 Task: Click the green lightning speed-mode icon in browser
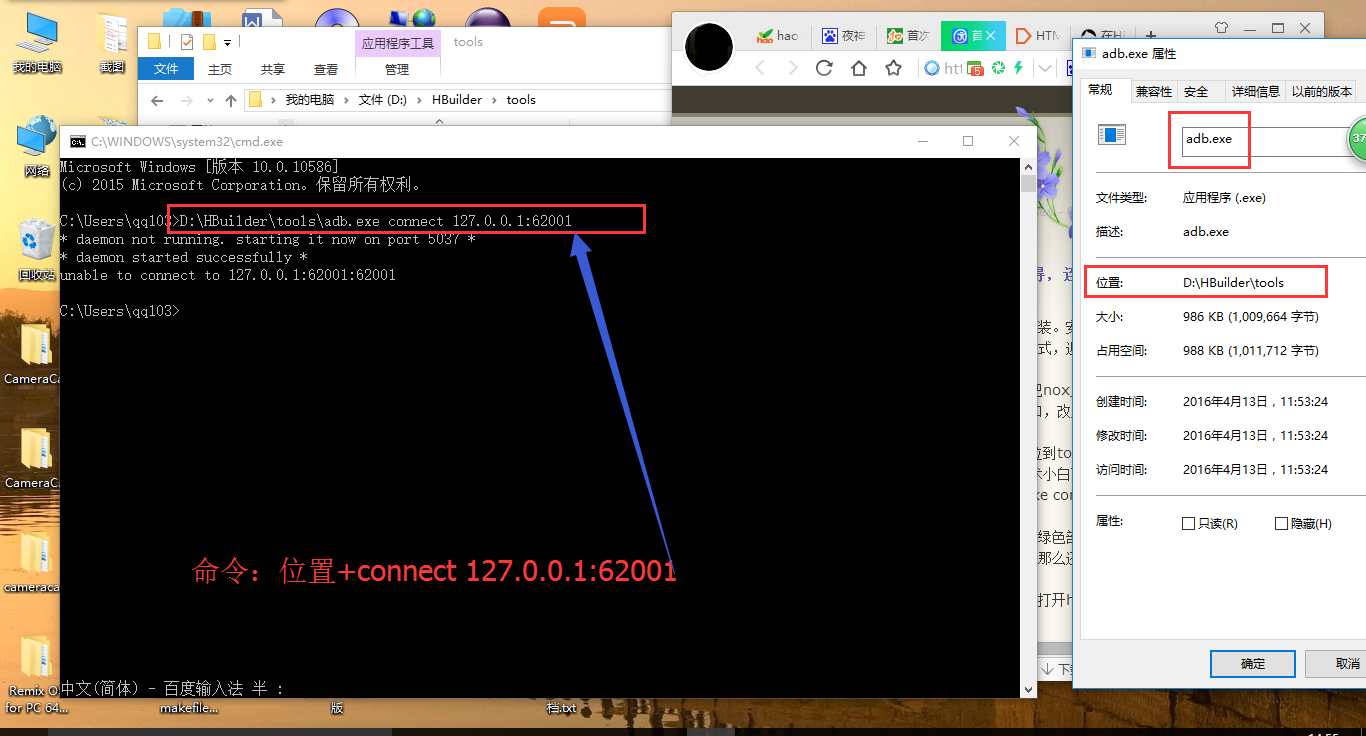click(1018, 67)
